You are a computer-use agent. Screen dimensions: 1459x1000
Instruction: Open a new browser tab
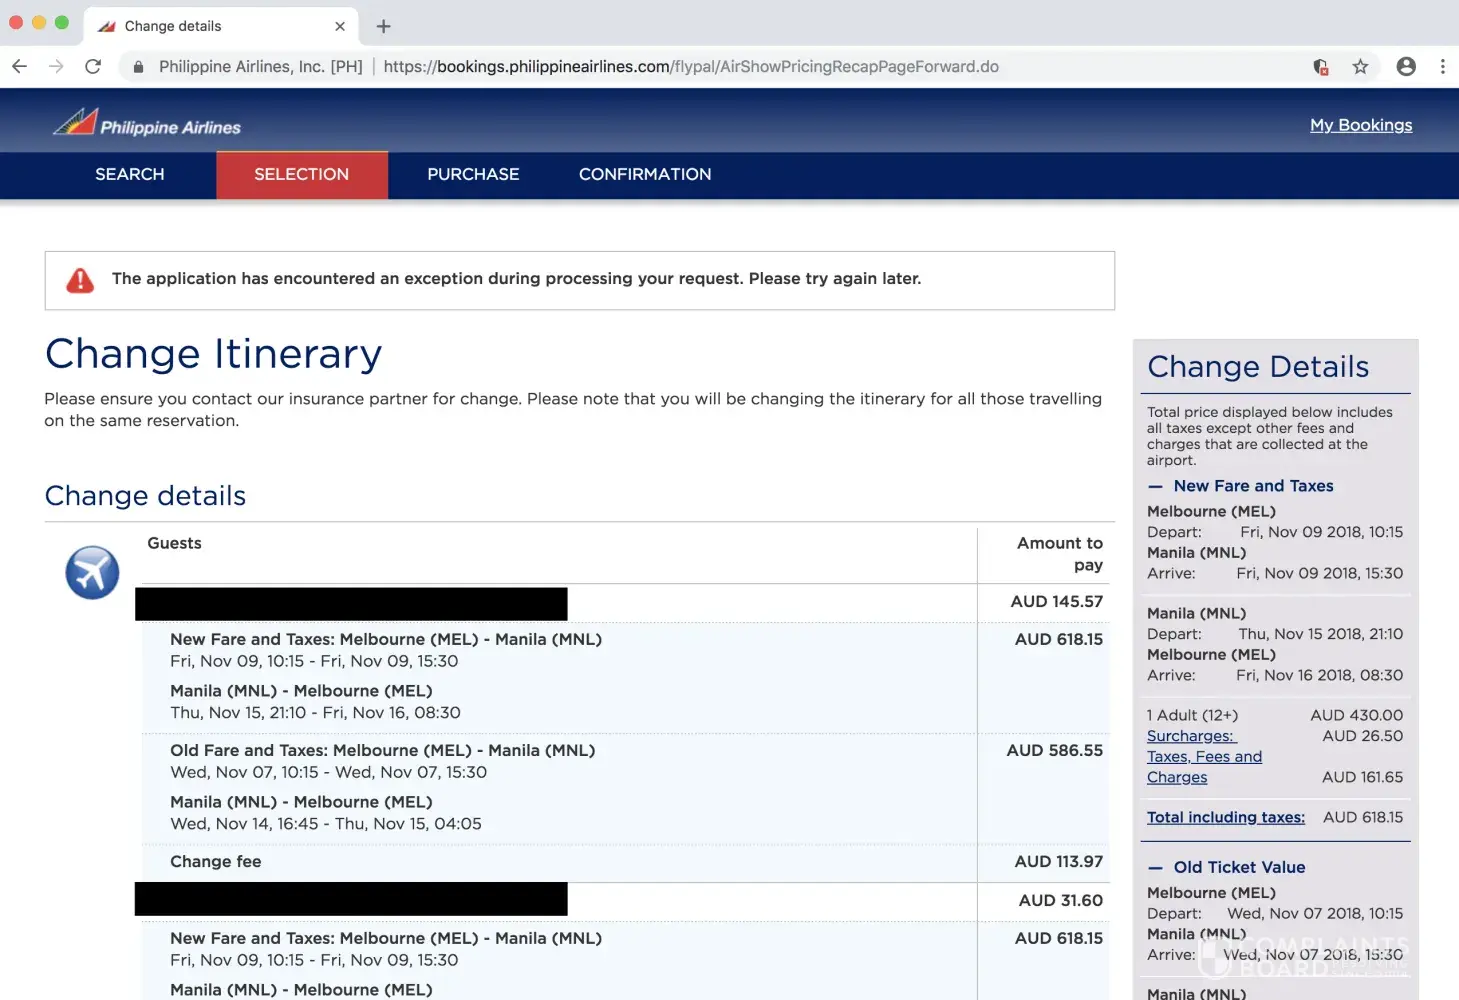[x=383, y=26]
